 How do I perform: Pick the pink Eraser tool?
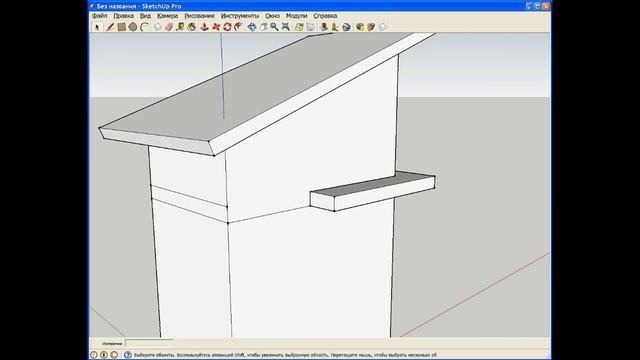click(169, 27)
